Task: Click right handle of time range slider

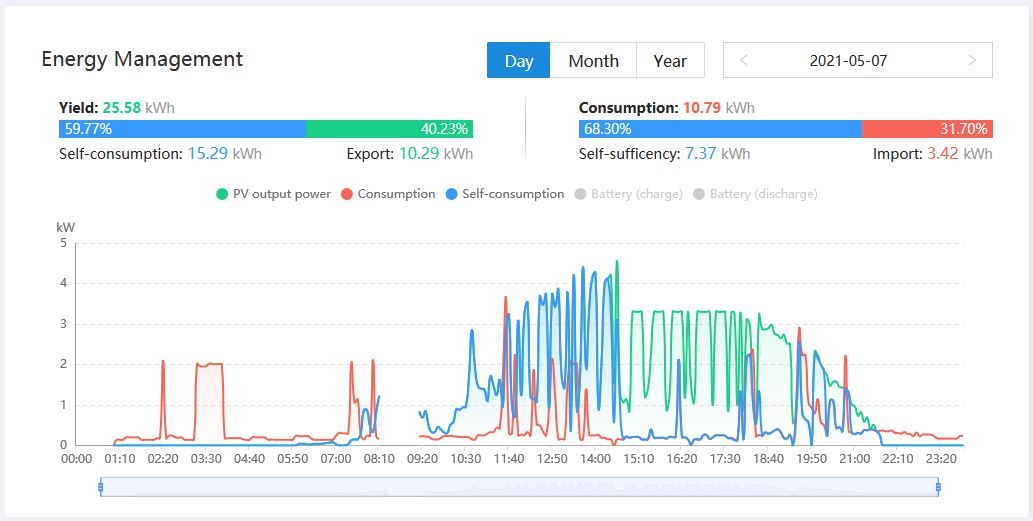Action: 938,487
